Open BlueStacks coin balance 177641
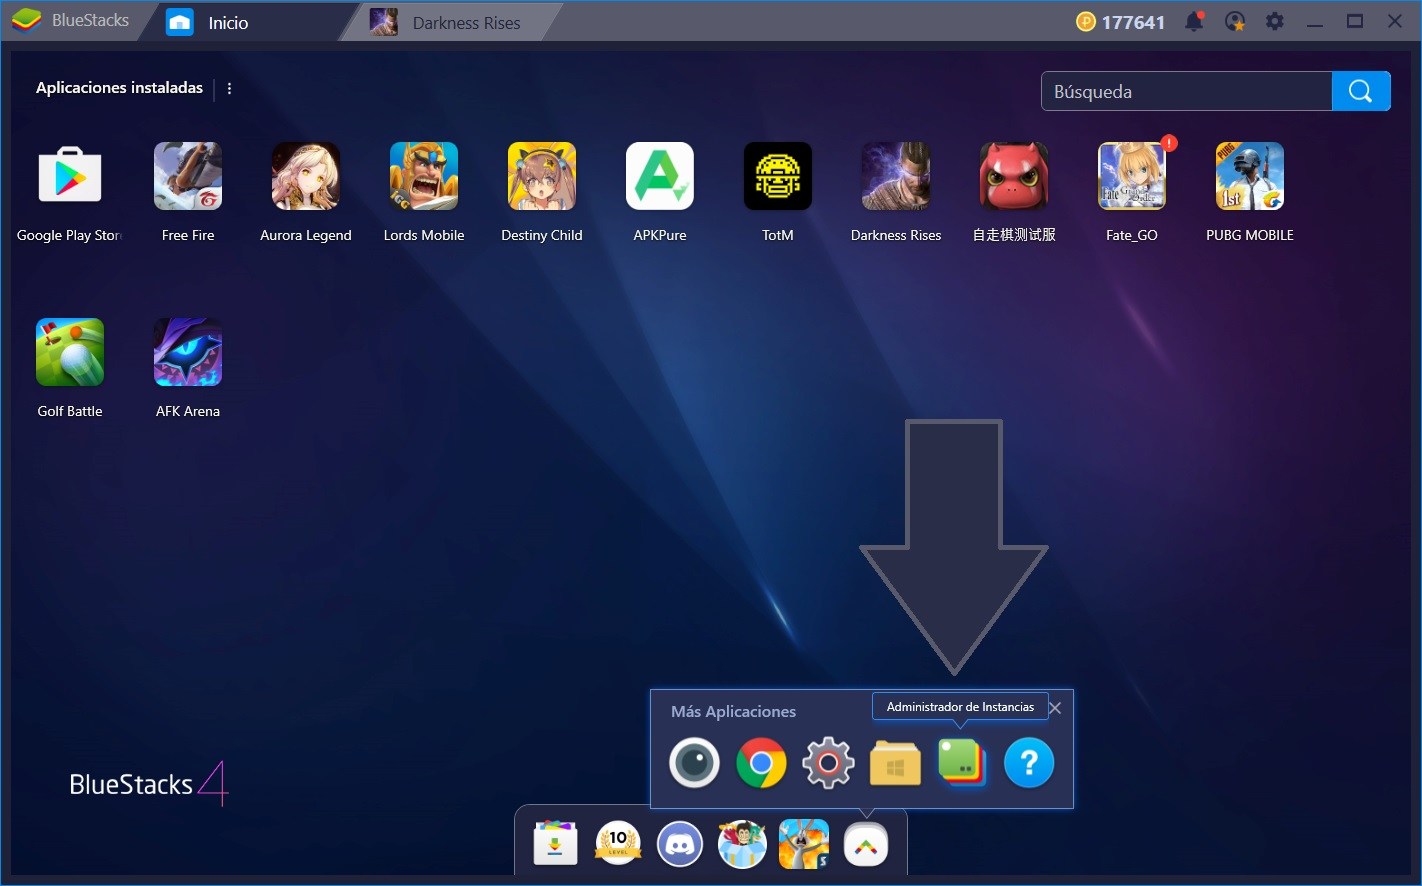The height and width of the screenshot is (886, 1422). pyautogui.click(x=1120, y=22)
